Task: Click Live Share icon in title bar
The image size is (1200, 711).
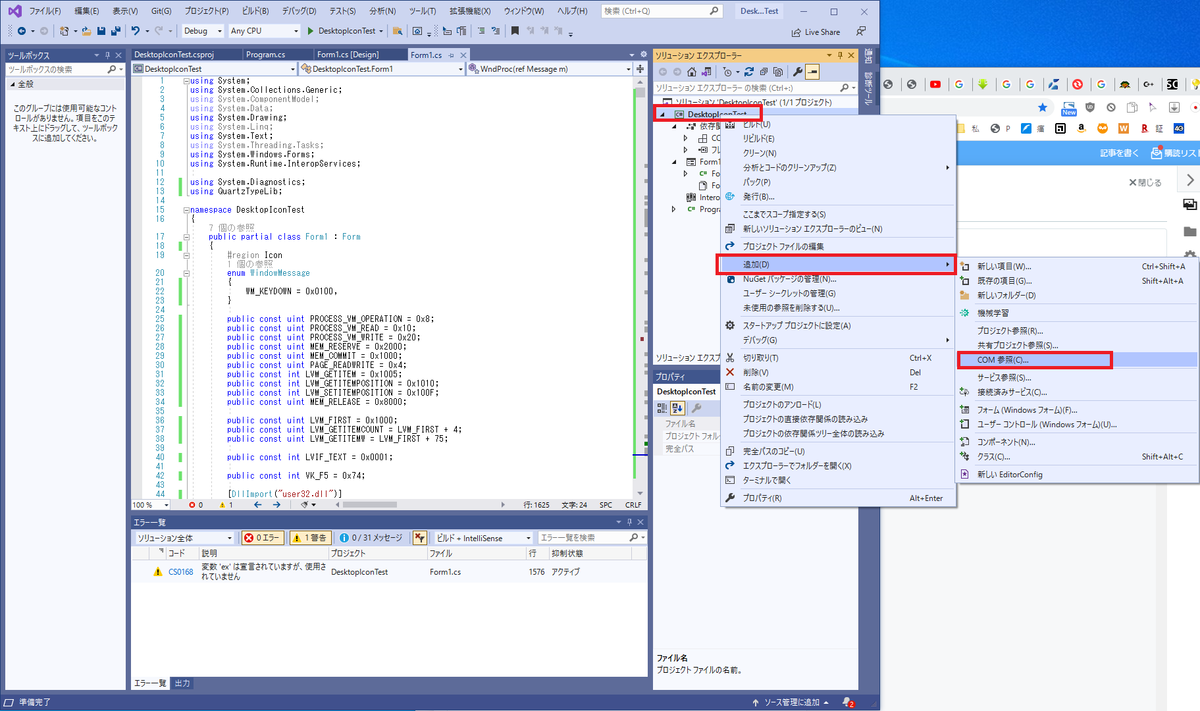Action: (796, 31)
